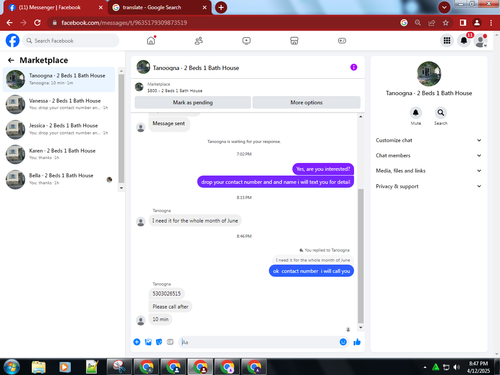Viewport: 500px width, 375px height.
Task: Expand Media, files and links section
Action: pyautogui.click(x=428, y=171)
